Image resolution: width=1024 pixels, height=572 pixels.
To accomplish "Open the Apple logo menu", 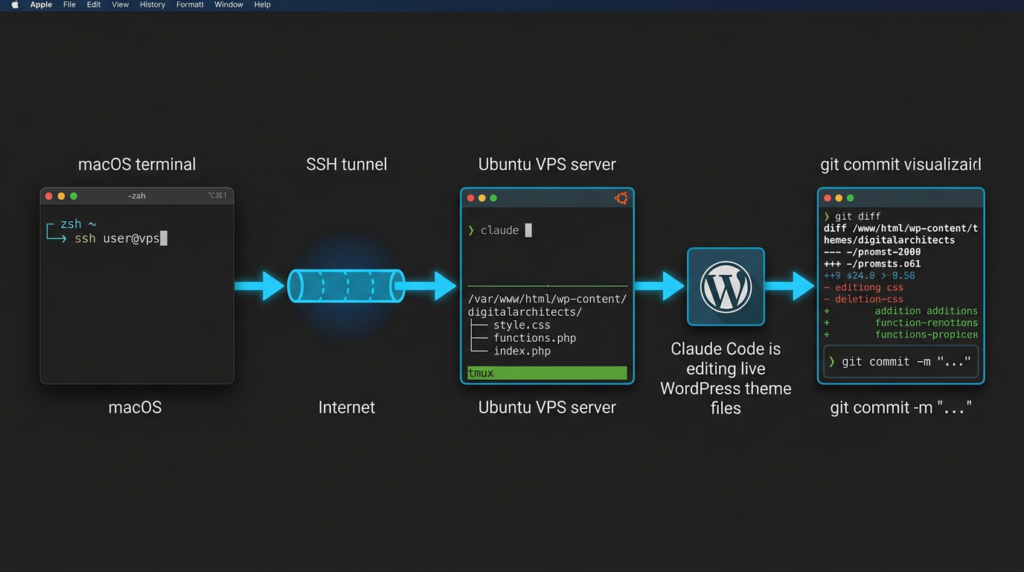I will tap(14, 5).
